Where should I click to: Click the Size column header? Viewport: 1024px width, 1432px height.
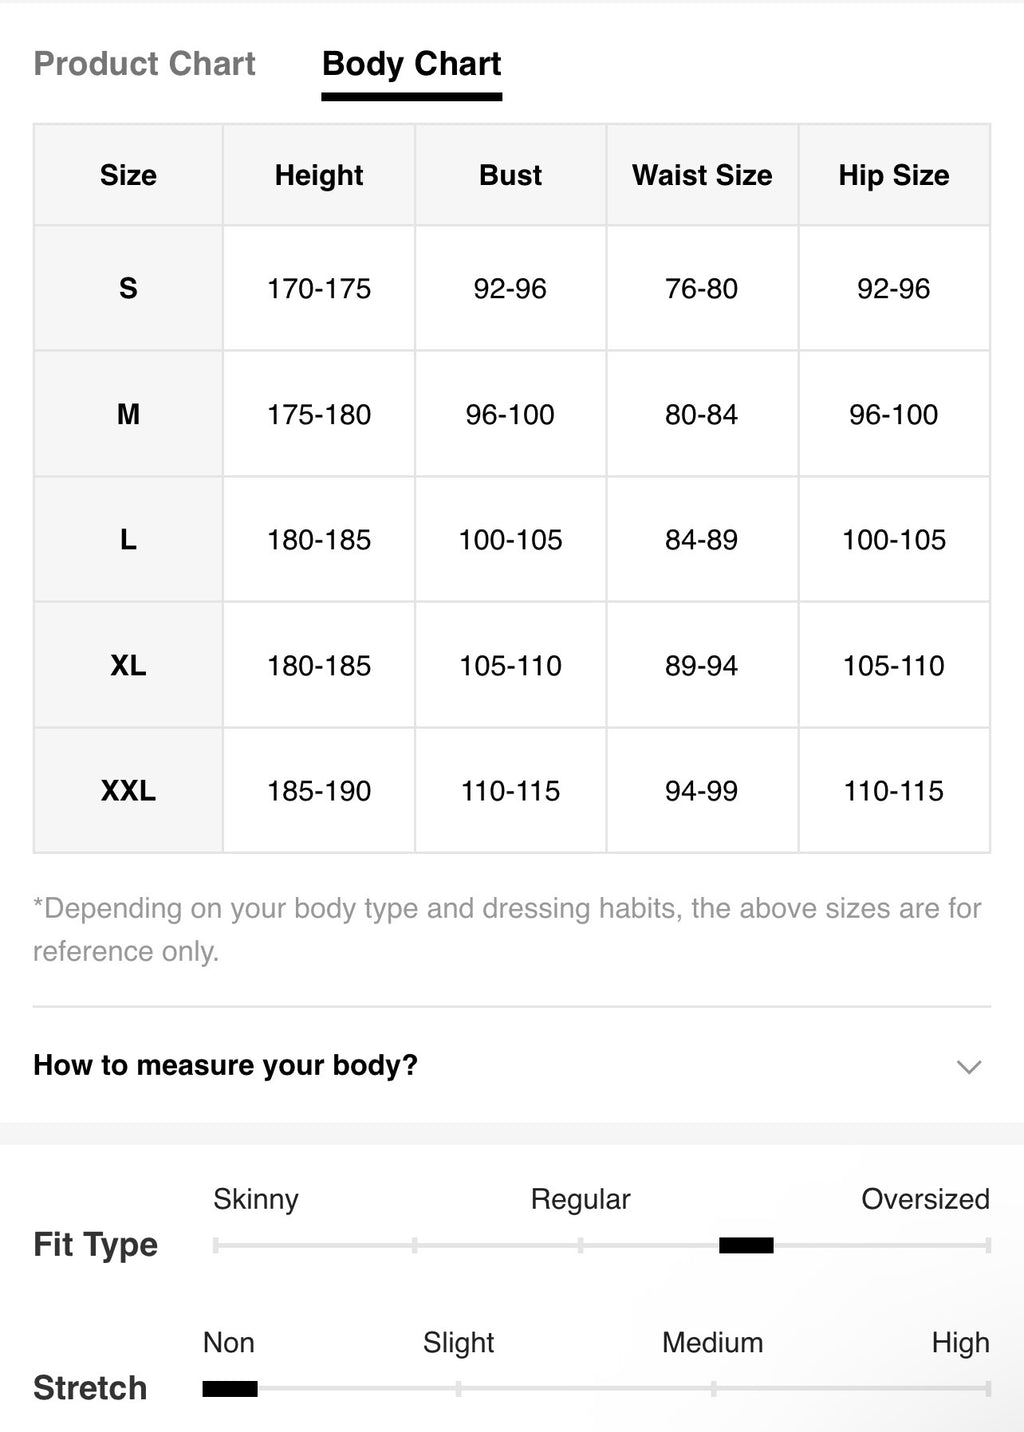pos(128,175)
